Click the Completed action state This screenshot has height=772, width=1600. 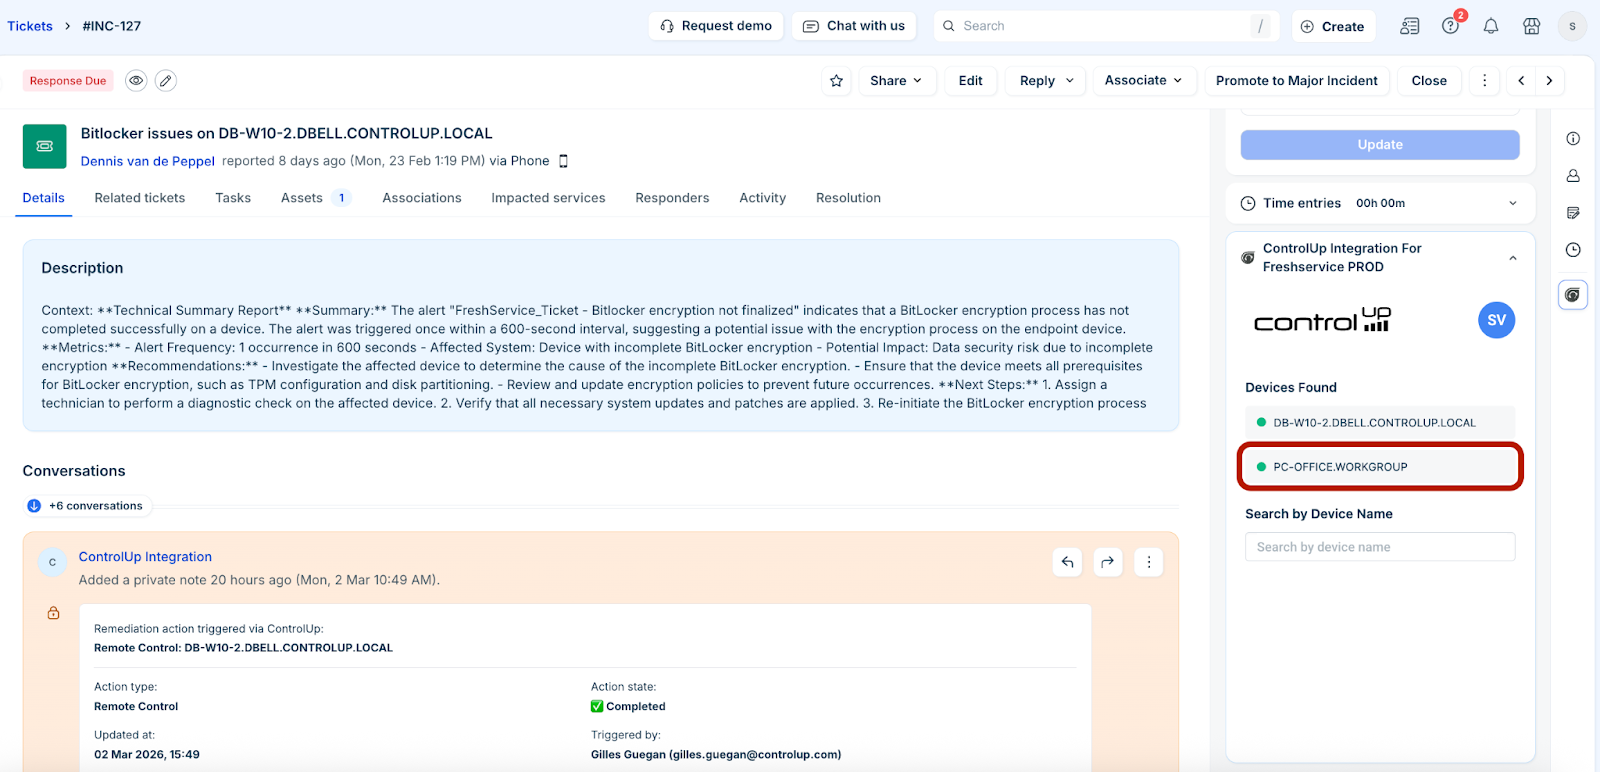[x=628, y=706]
